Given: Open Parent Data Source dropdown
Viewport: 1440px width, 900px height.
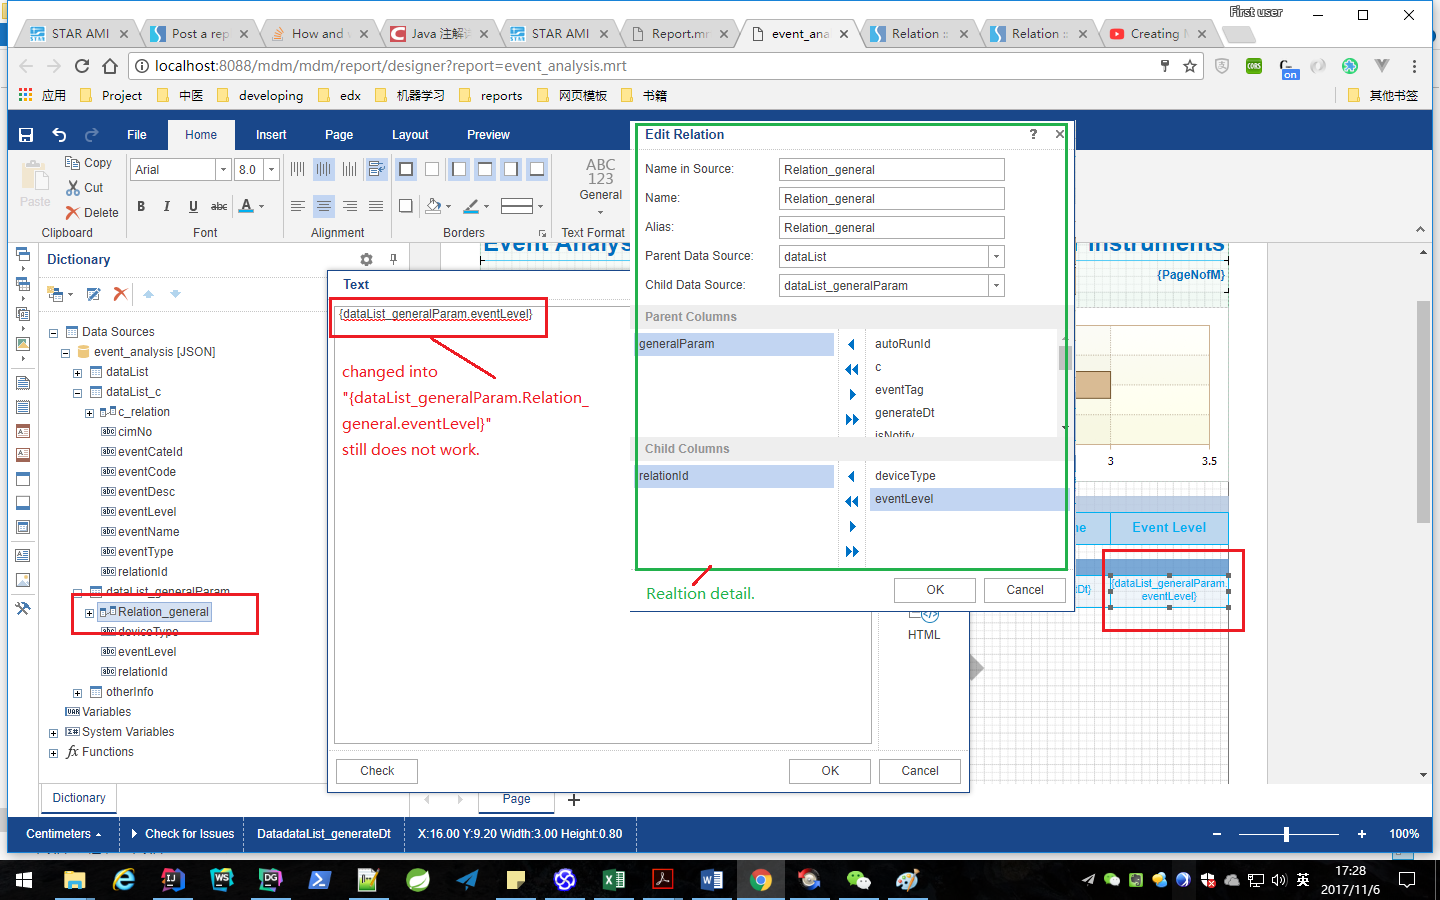Looking at the screenshot, I should pos(996,257).
